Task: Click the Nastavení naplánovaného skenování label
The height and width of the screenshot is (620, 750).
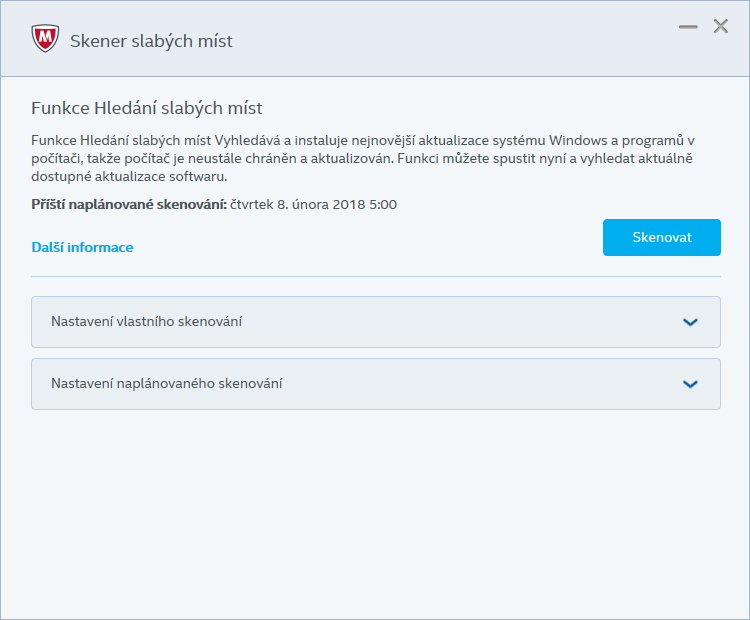Action: click(x=166, y=384)
